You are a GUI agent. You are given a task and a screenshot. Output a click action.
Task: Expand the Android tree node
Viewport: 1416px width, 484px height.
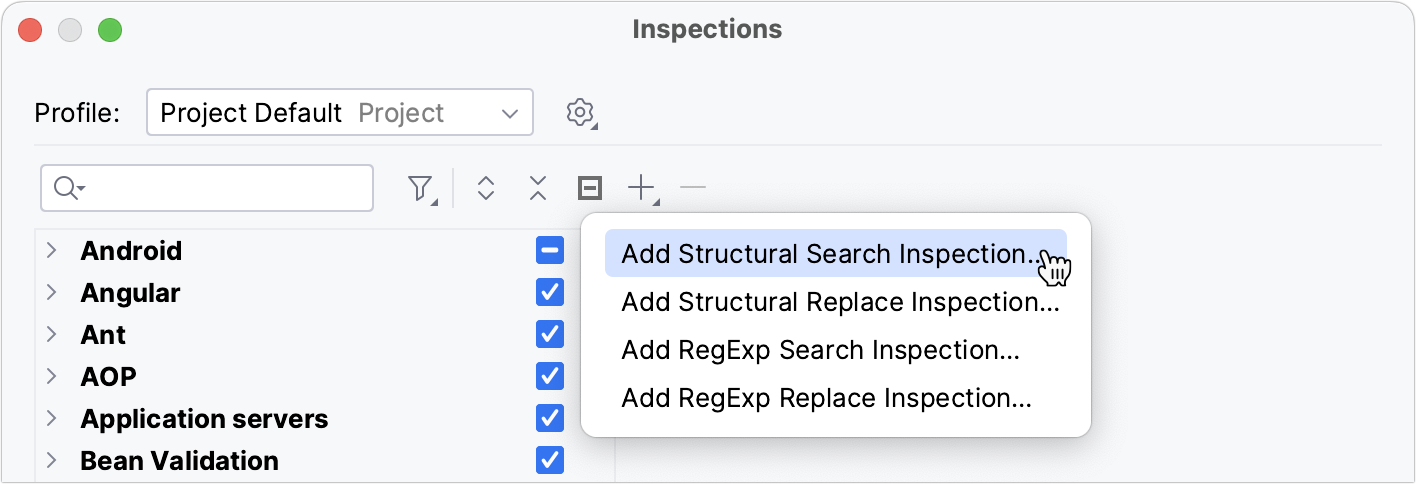52,251
